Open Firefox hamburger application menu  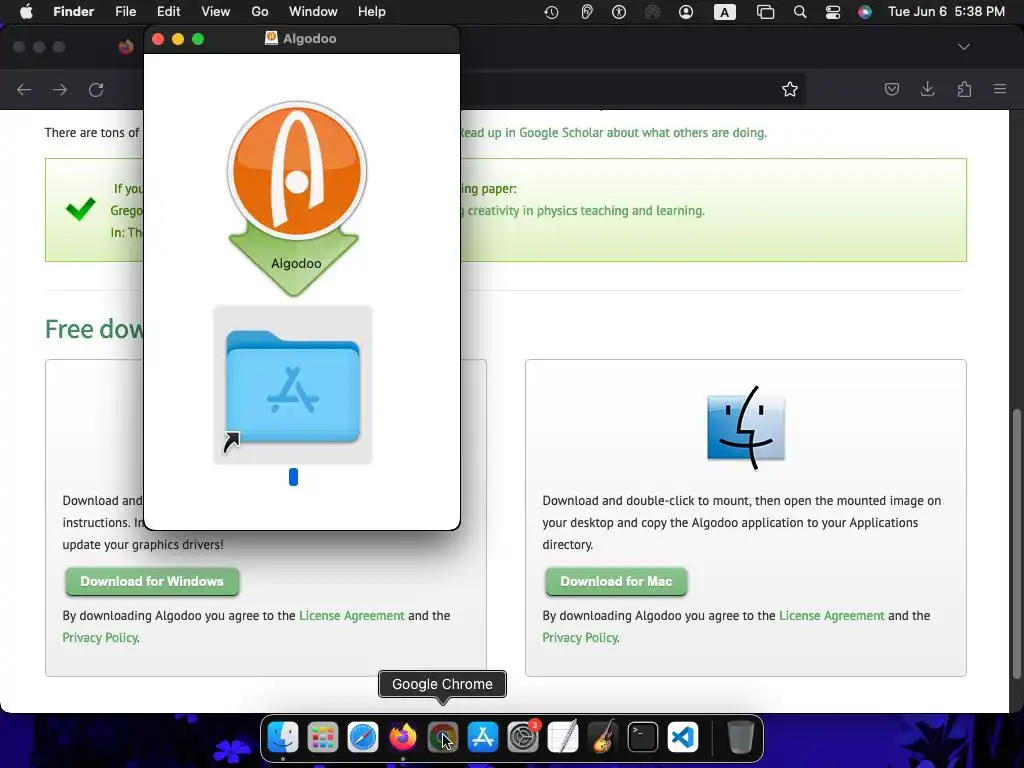(1000, 89)
